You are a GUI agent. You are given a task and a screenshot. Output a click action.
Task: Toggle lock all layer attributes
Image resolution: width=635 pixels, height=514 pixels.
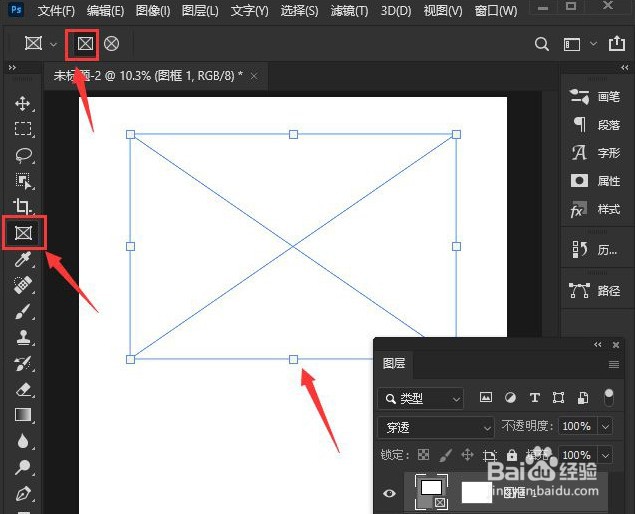[x=512, y=455]
